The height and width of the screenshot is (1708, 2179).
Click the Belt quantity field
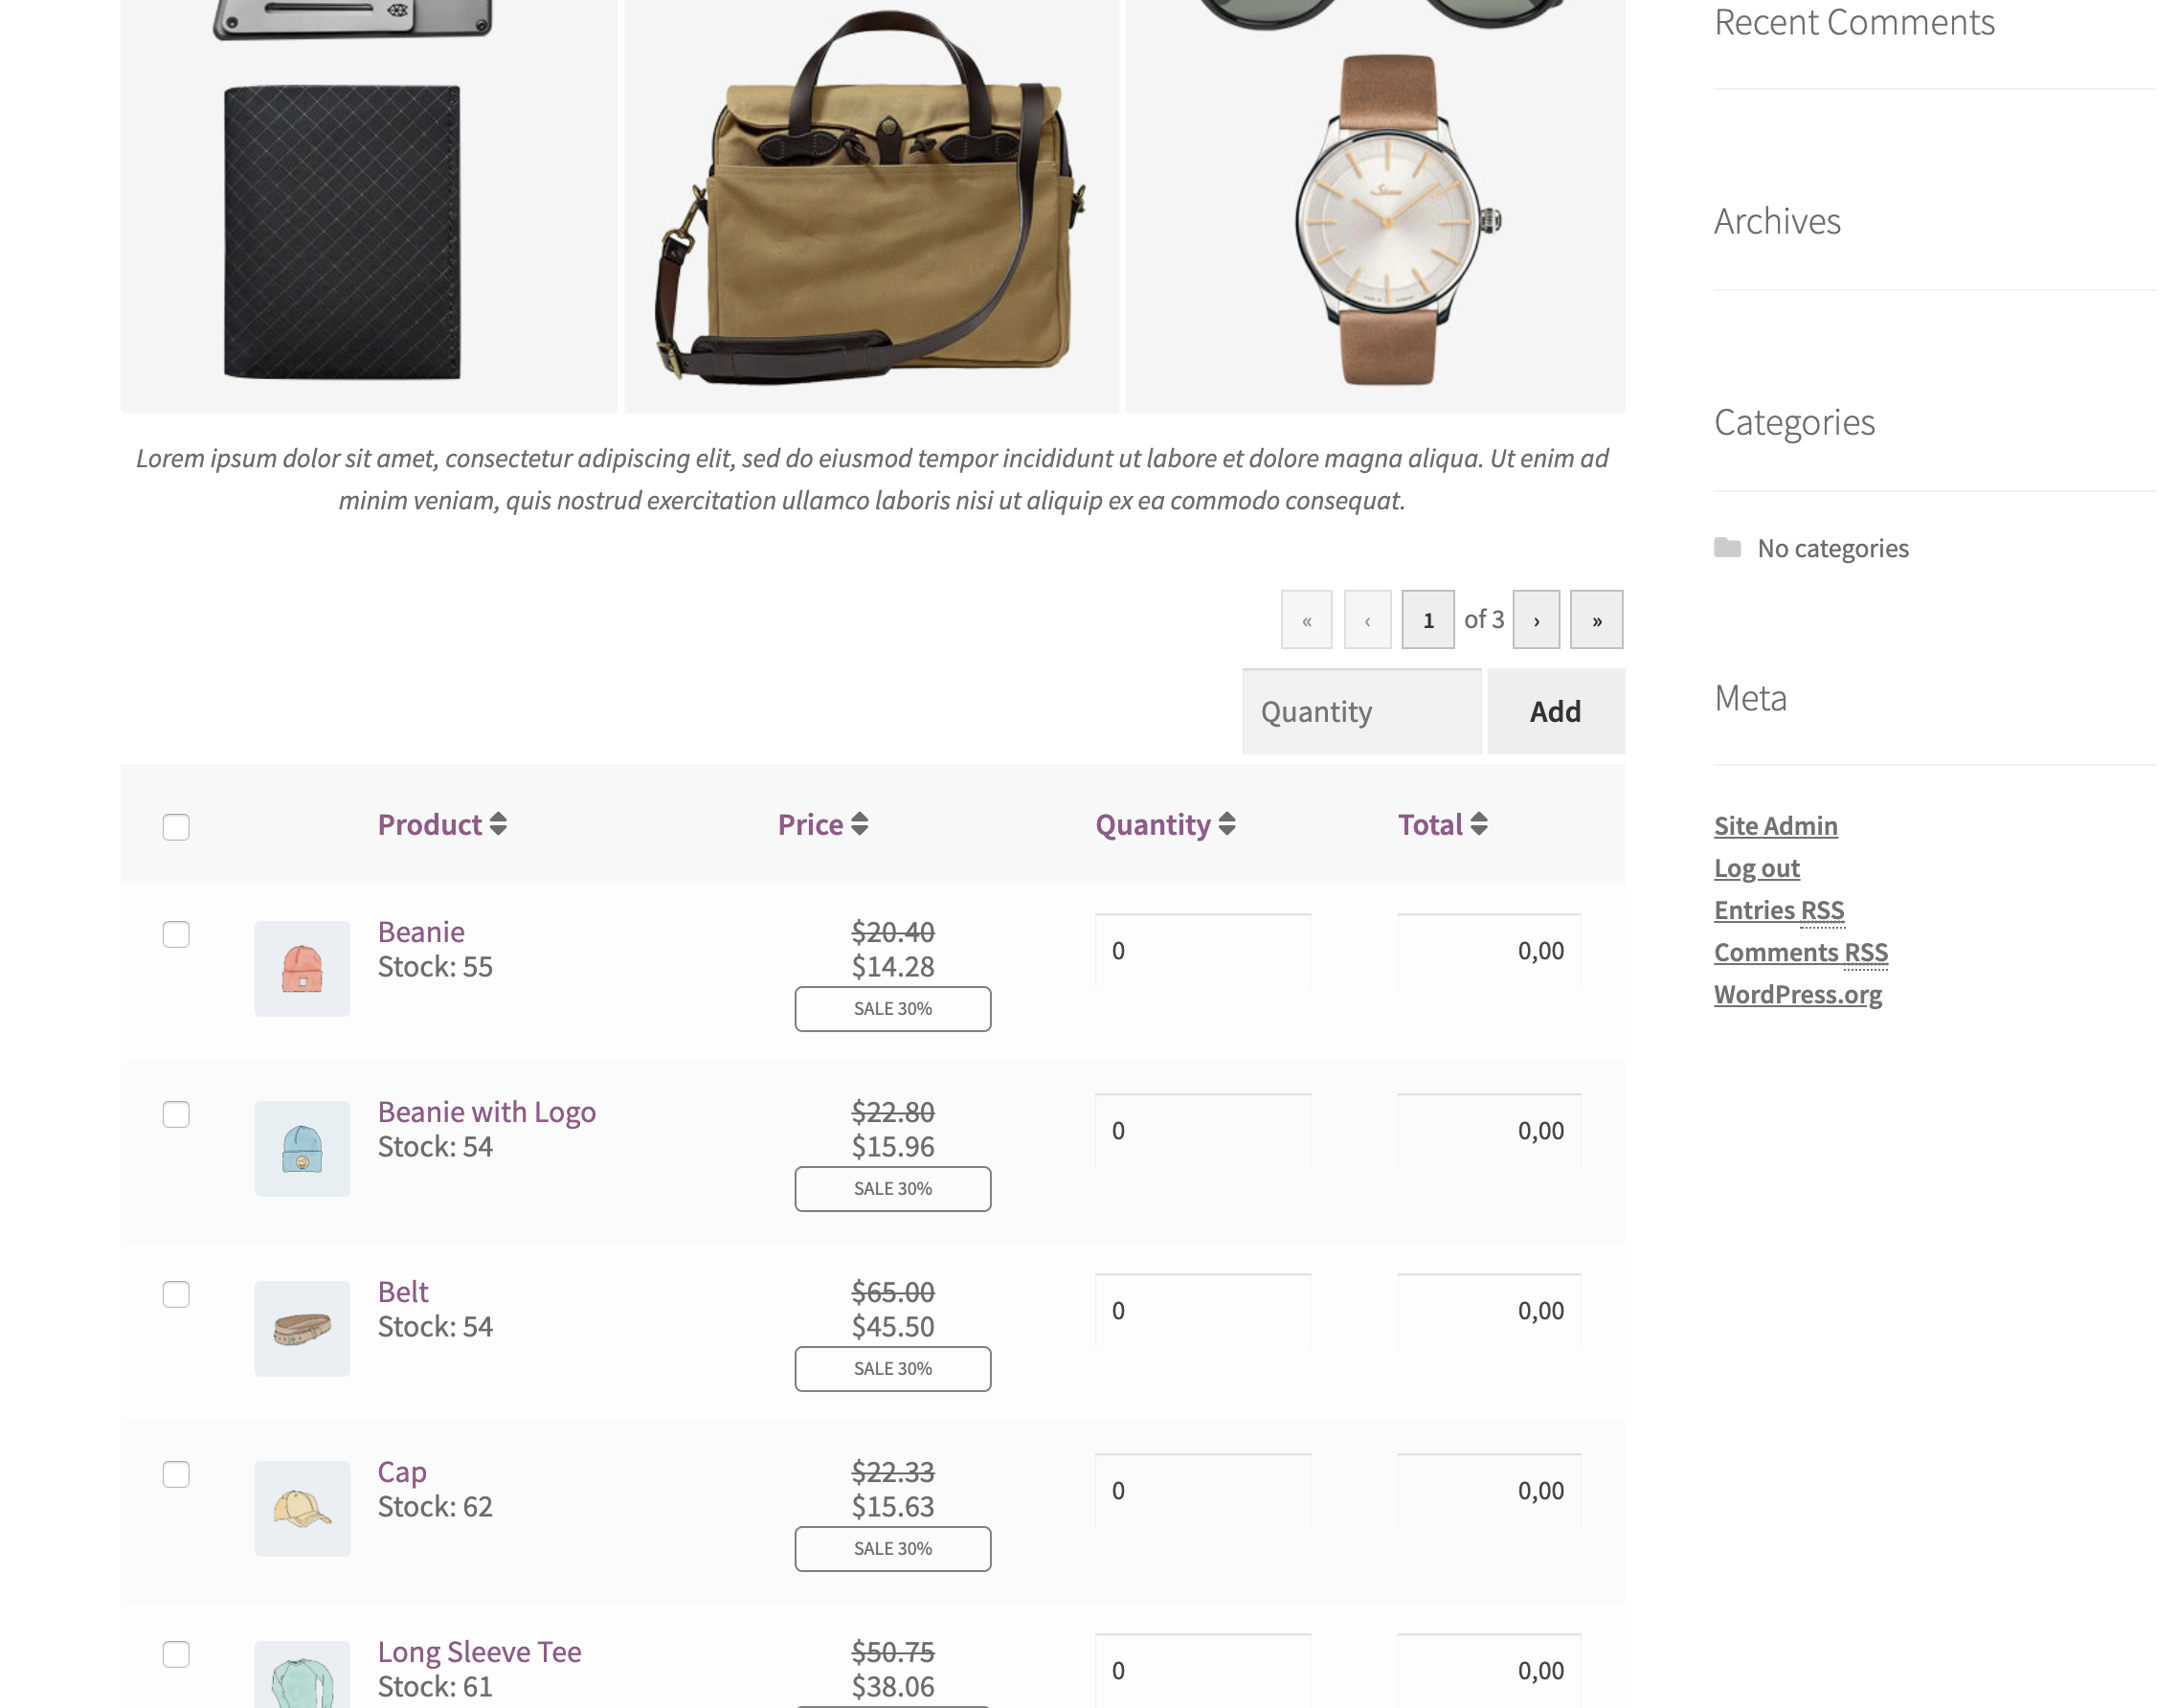(x=1202, y=1310)
